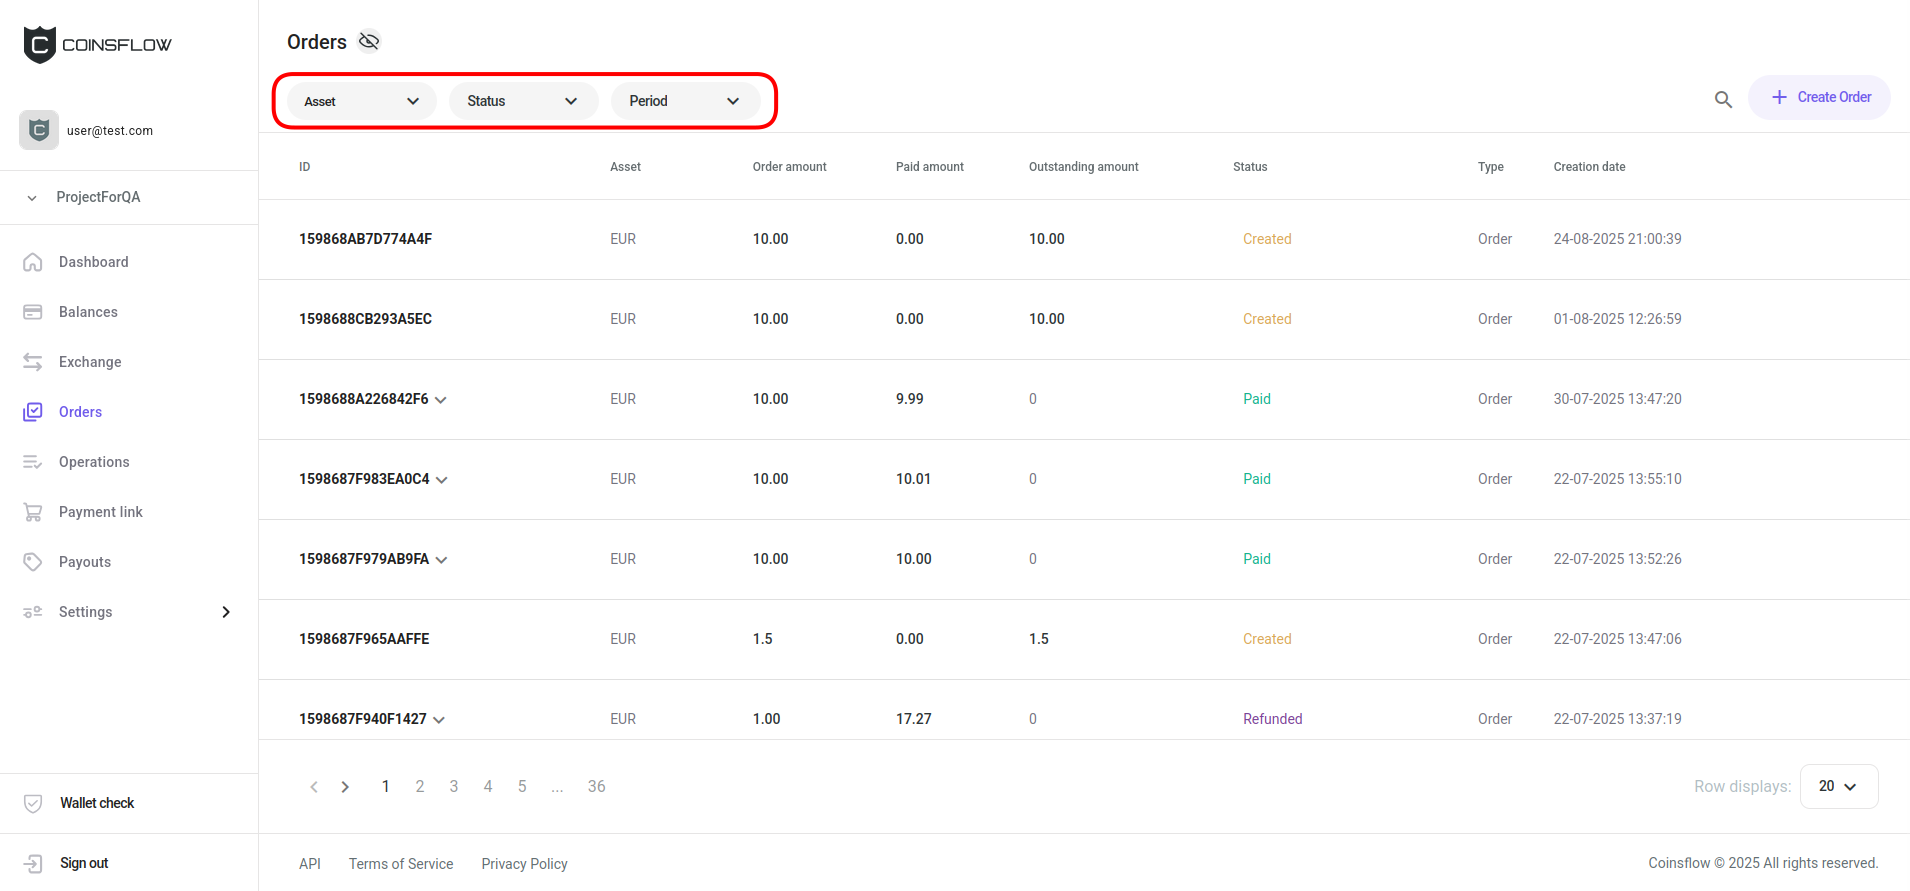Click the Balances card icon

click(x=33, y=312)
